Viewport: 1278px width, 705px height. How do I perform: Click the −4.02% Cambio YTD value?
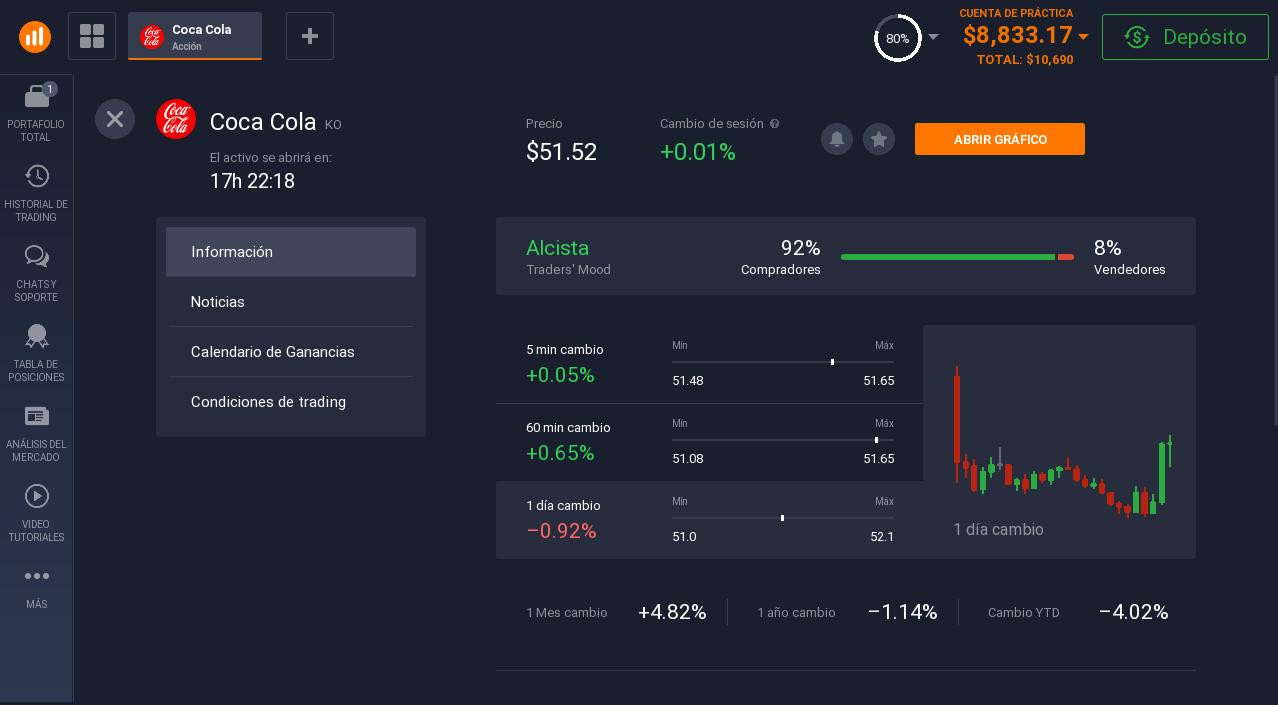coord(1134,612)
